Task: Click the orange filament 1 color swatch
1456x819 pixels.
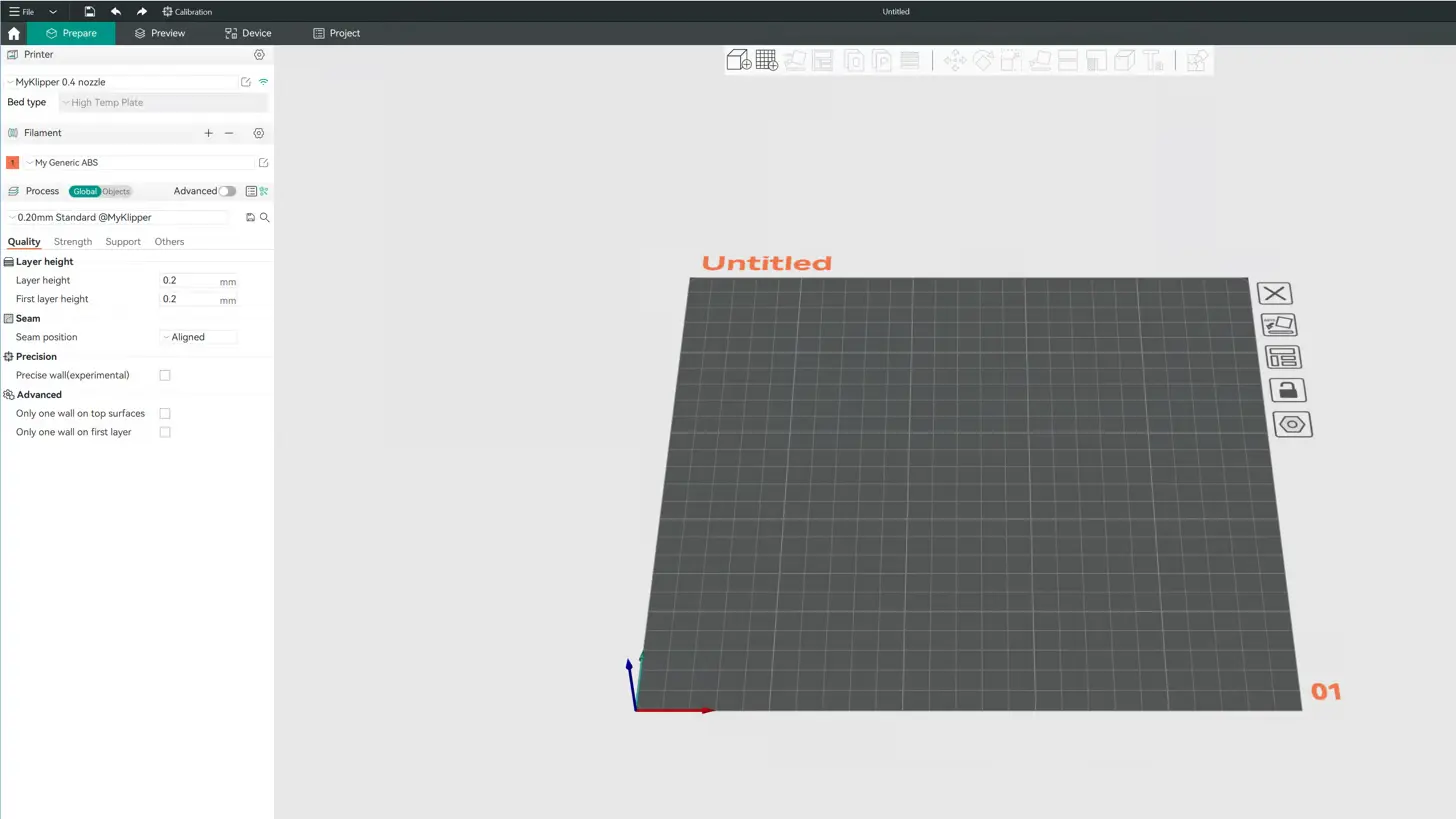Action: 12,162
